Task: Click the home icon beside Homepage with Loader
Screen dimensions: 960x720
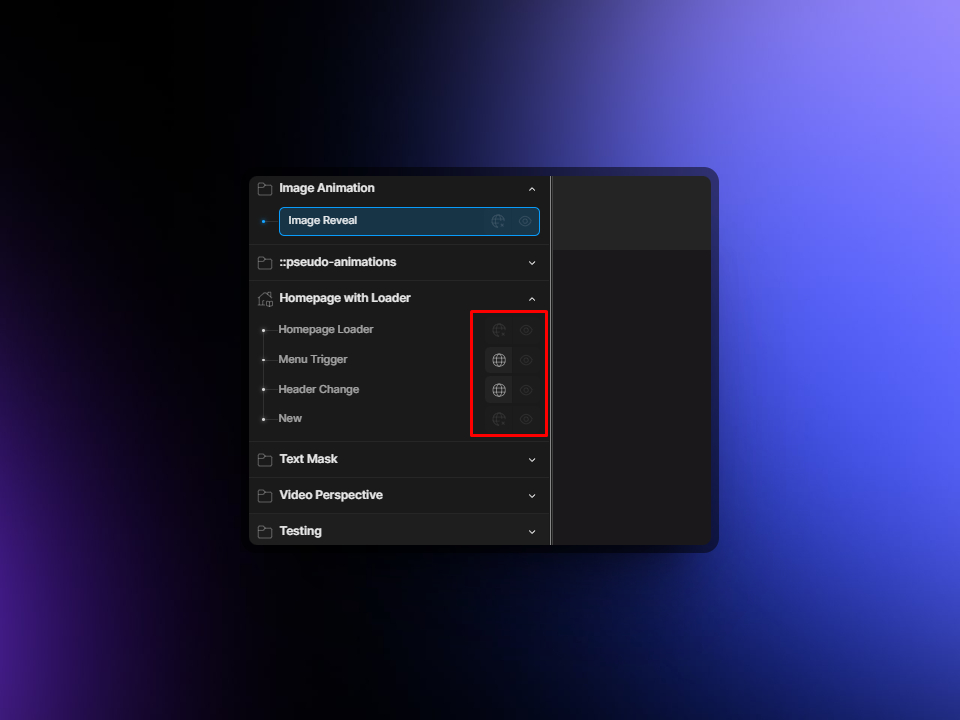Action: 265,299
